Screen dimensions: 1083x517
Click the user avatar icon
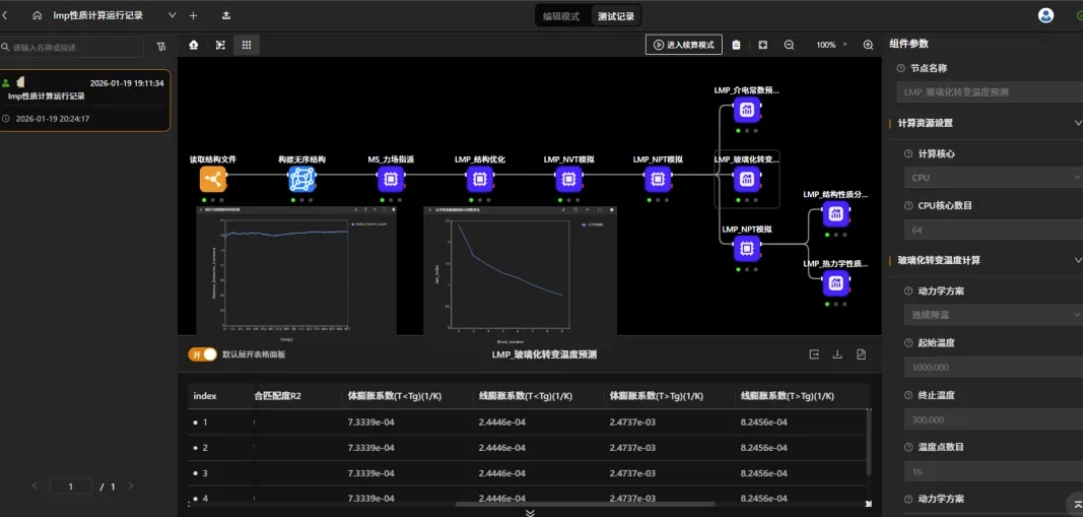(1046, 15)
